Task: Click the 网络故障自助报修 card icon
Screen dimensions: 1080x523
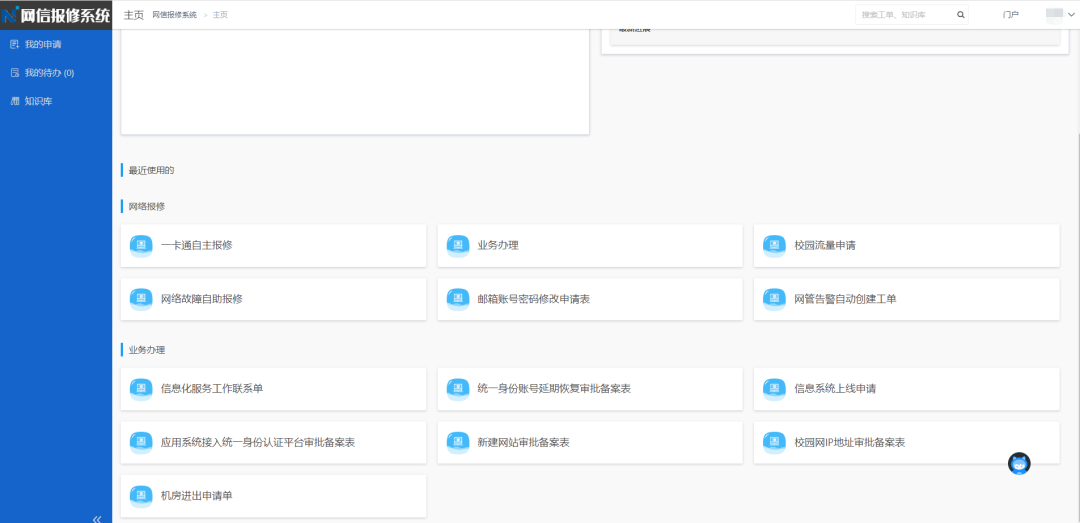Action: (141, 299)
